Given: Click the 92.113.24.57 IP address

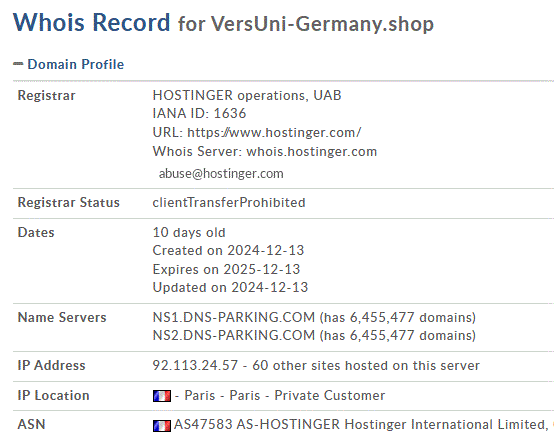Looking at the screenshot, I should point(195,365).
